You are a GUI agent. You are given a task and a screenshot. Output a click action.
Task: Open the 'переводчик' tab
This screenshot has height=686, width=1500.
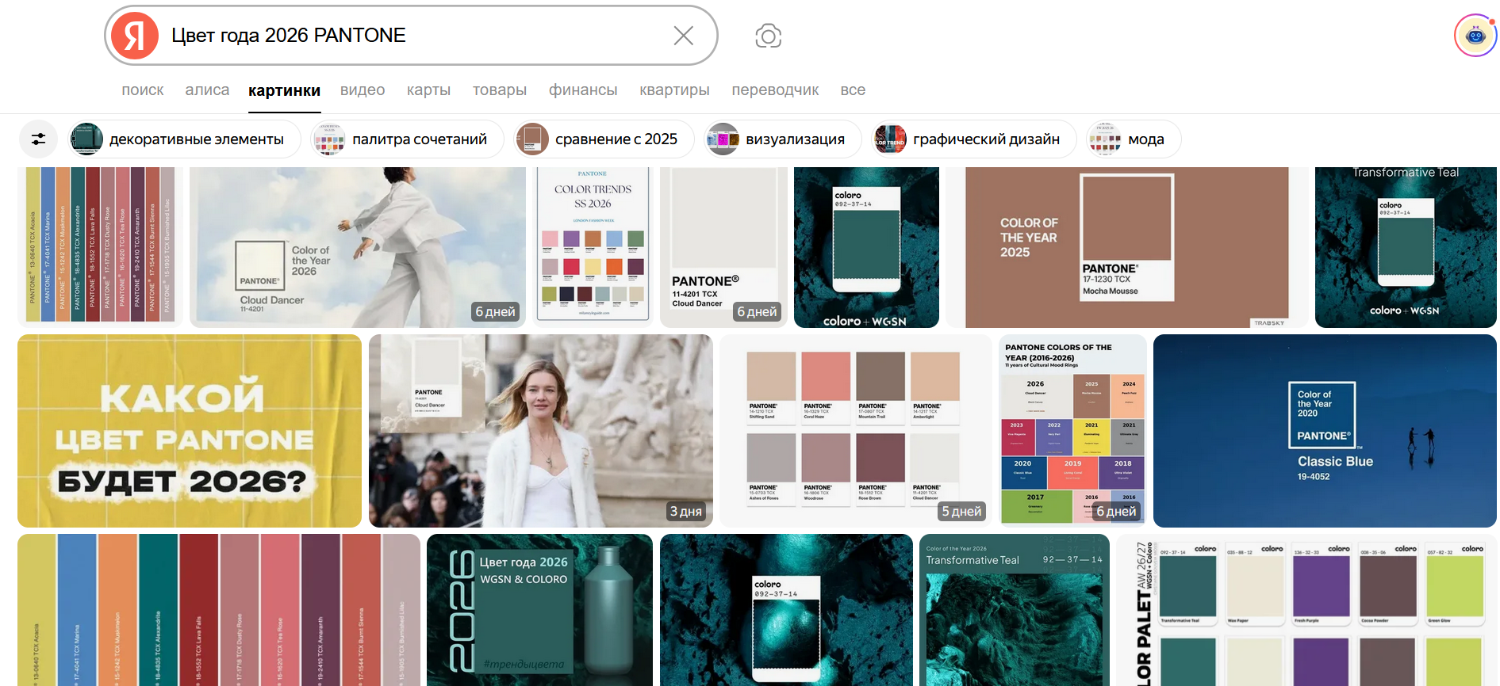point(775,90)
